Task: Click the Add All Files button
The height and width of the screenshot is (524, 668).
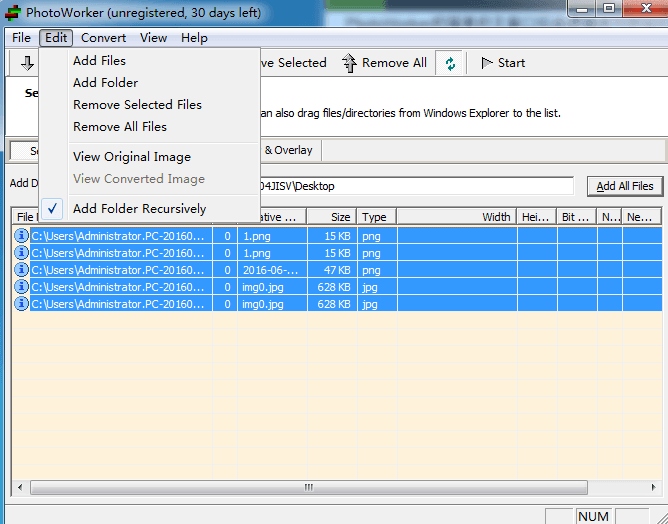Action: click(x=624, y=186)
